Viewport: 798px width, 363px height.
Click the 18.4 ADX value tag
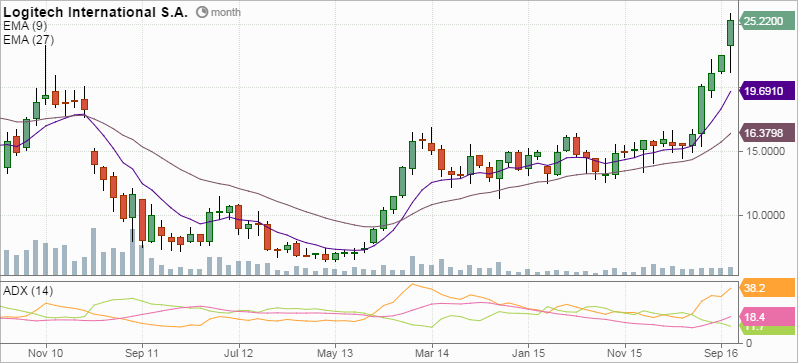pos(766,317)
